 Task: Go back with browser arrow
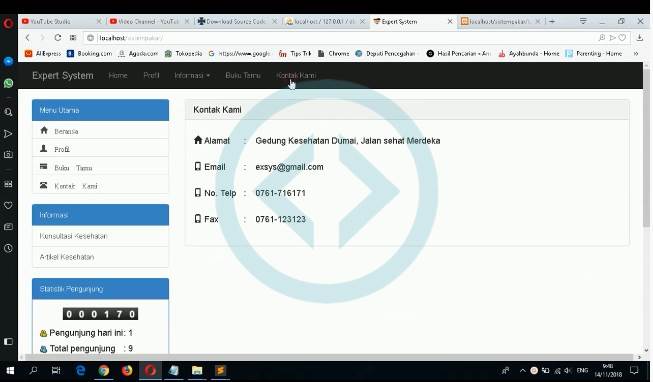coord(27,37)
